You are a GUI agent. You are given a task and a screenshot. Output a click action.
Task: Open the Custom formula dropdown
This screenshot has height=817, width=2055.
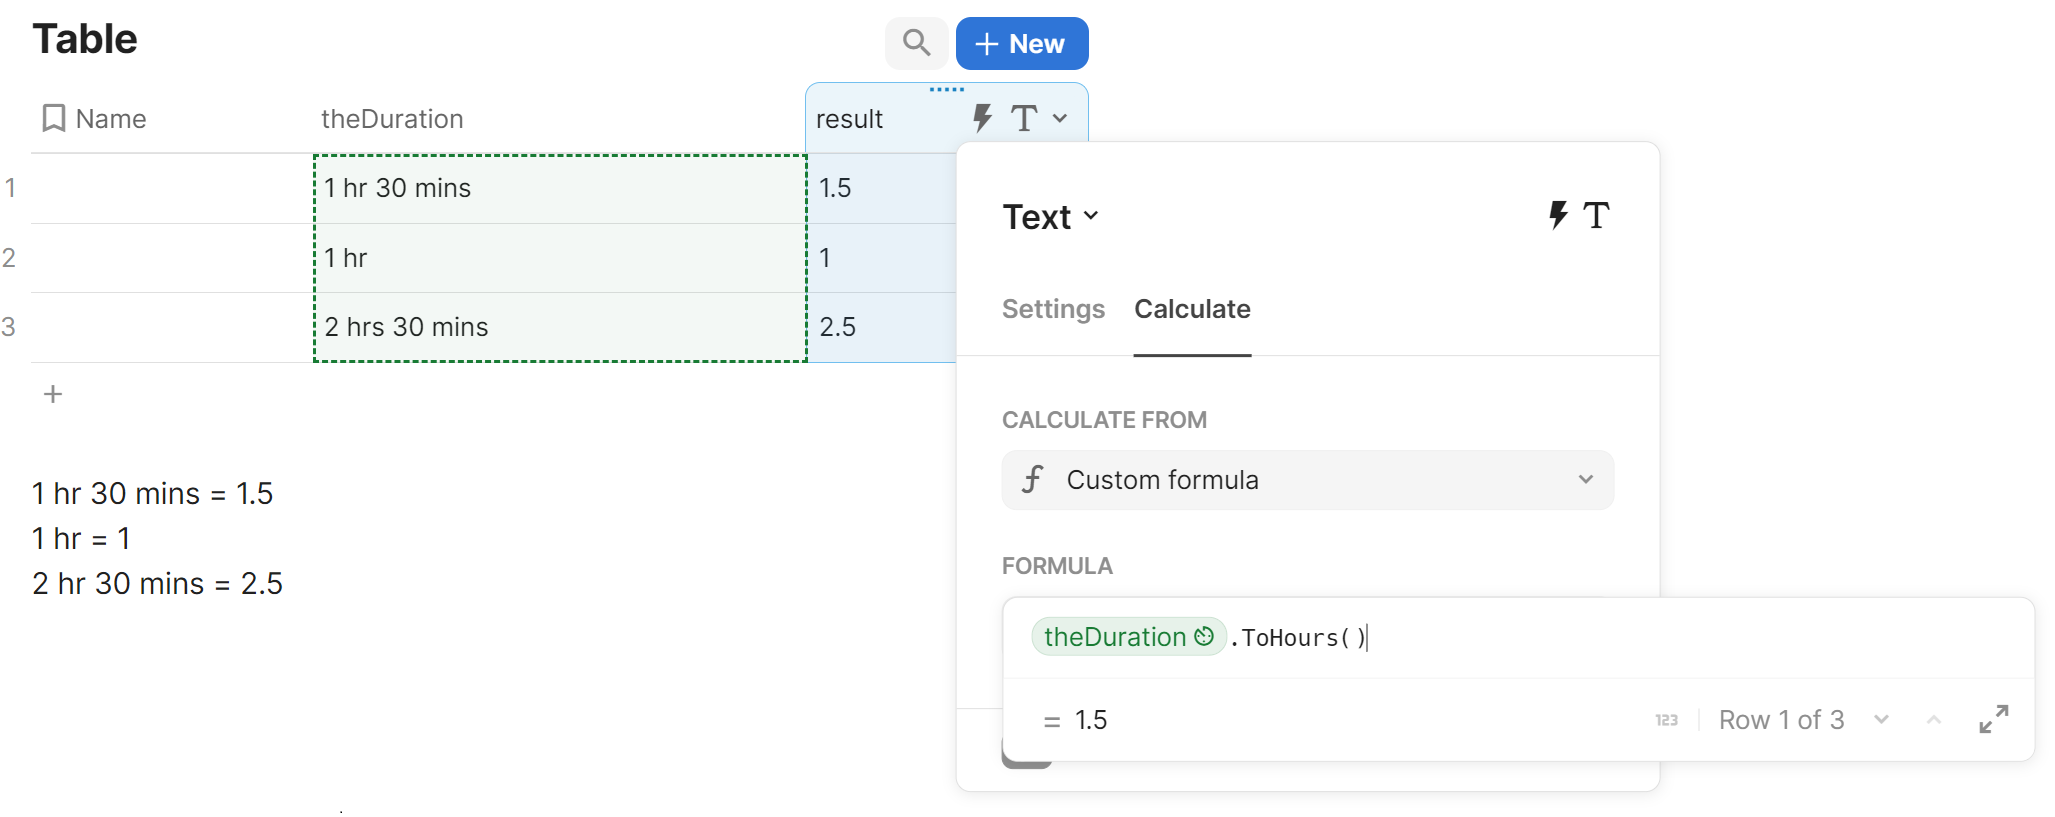(x=1307, y=480)
